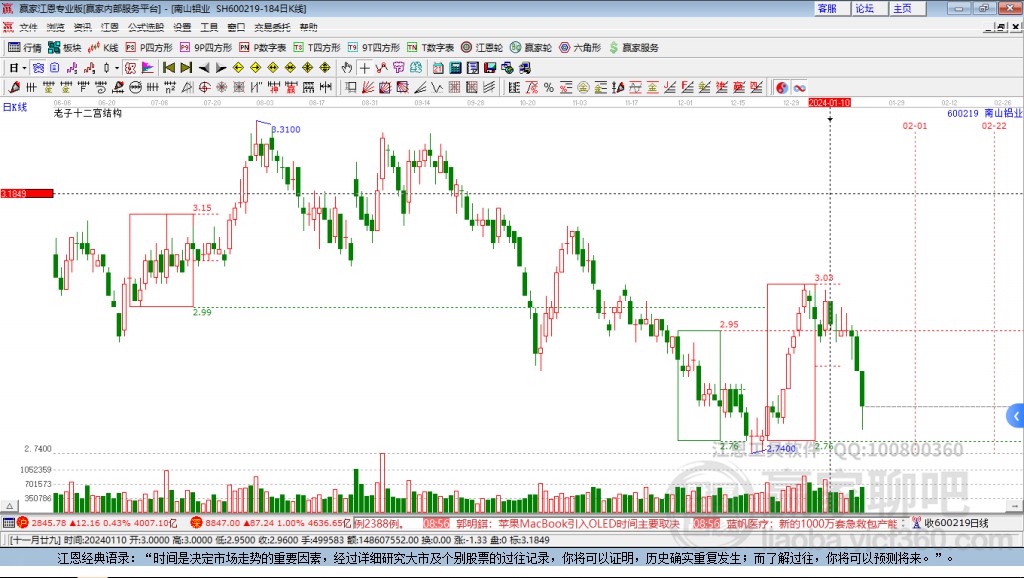Open the 六角形 hexagon tool
The image size is (1024, 578).
coord(580,48)
